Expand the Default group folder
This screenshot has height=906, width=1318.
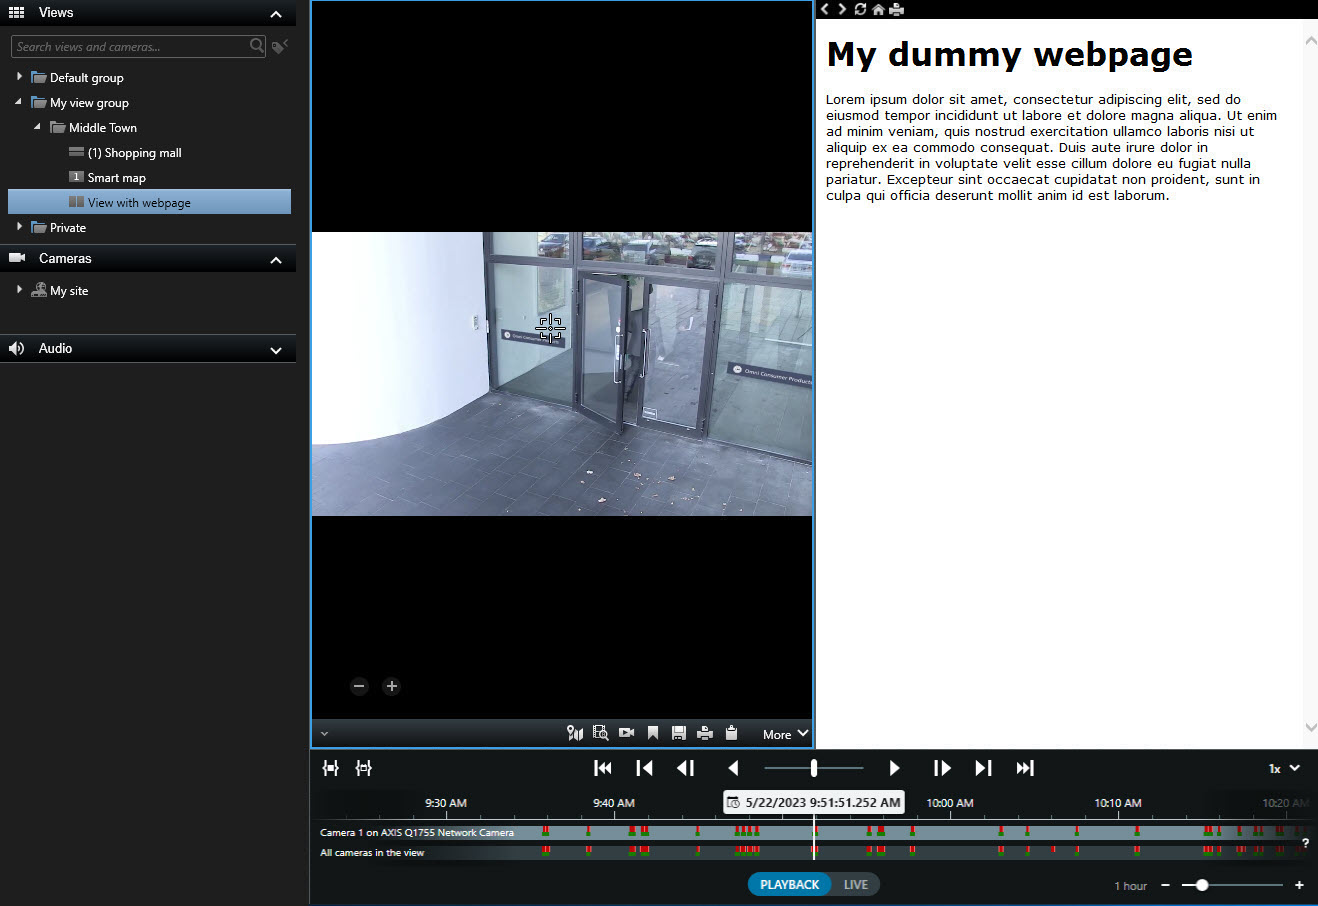(19, 77)
